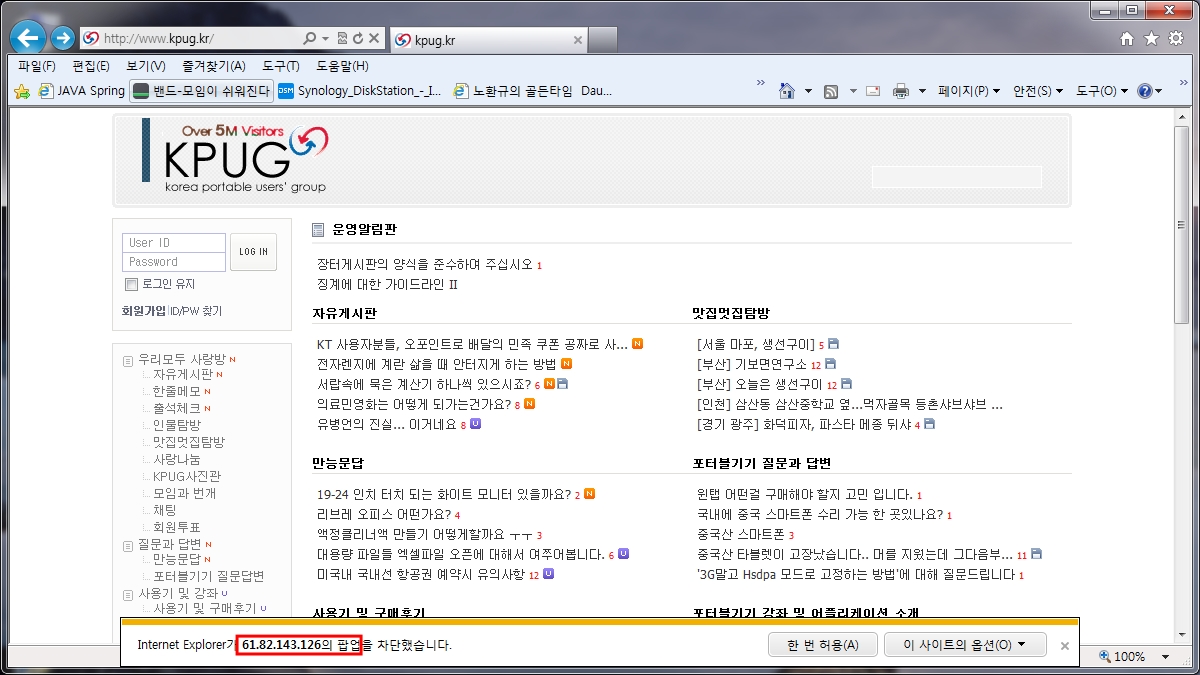The image size is (1200, 675).
Task: Toggle Compatibility View icon in address bar
Action: [x=342, y=39]
